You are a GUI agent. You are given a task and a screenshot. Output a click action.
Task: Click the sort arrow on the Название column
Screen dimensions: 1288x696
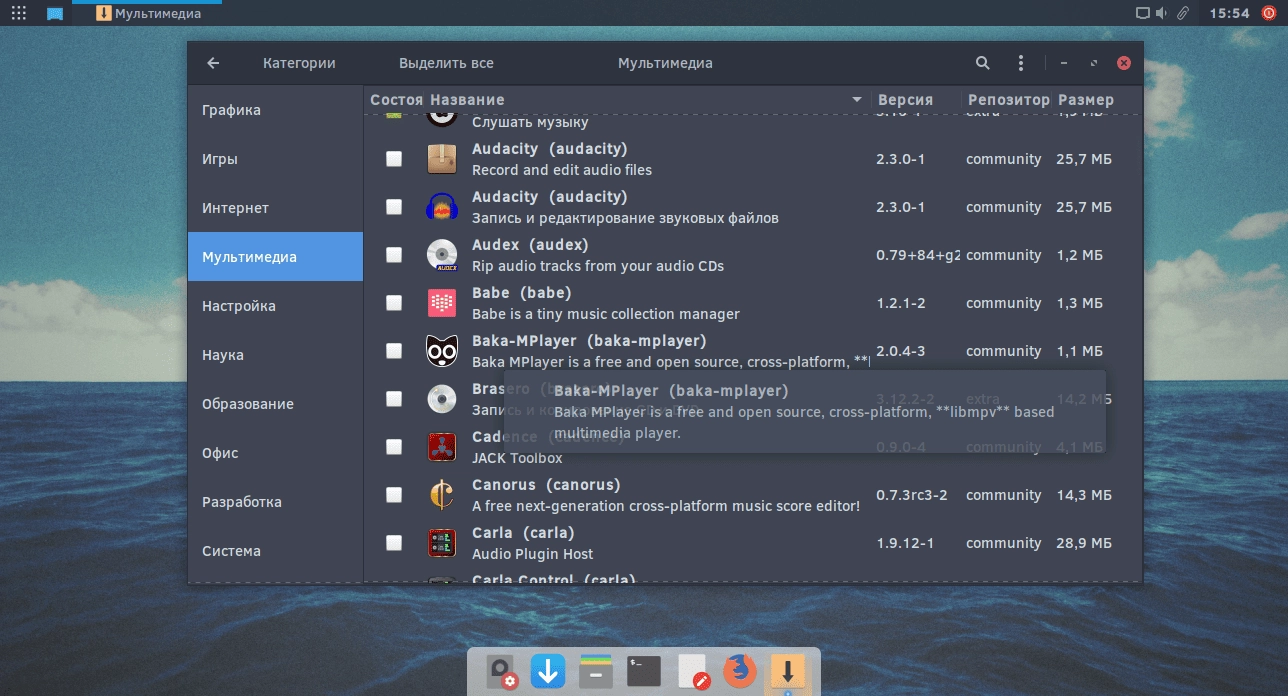coord(856,100)
